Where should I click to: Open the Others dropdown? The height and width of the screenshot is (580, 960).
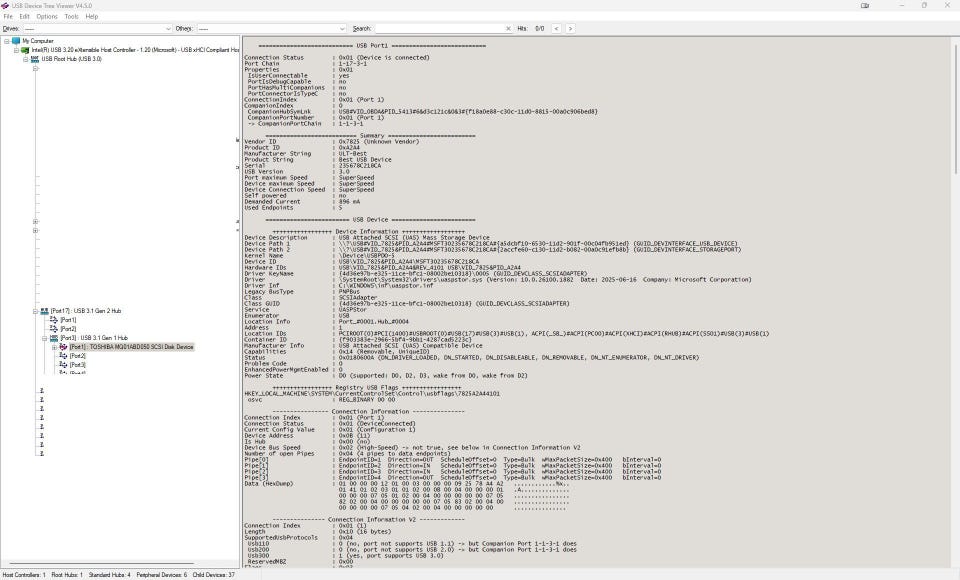pyautogui.click(x=342, y=29)
